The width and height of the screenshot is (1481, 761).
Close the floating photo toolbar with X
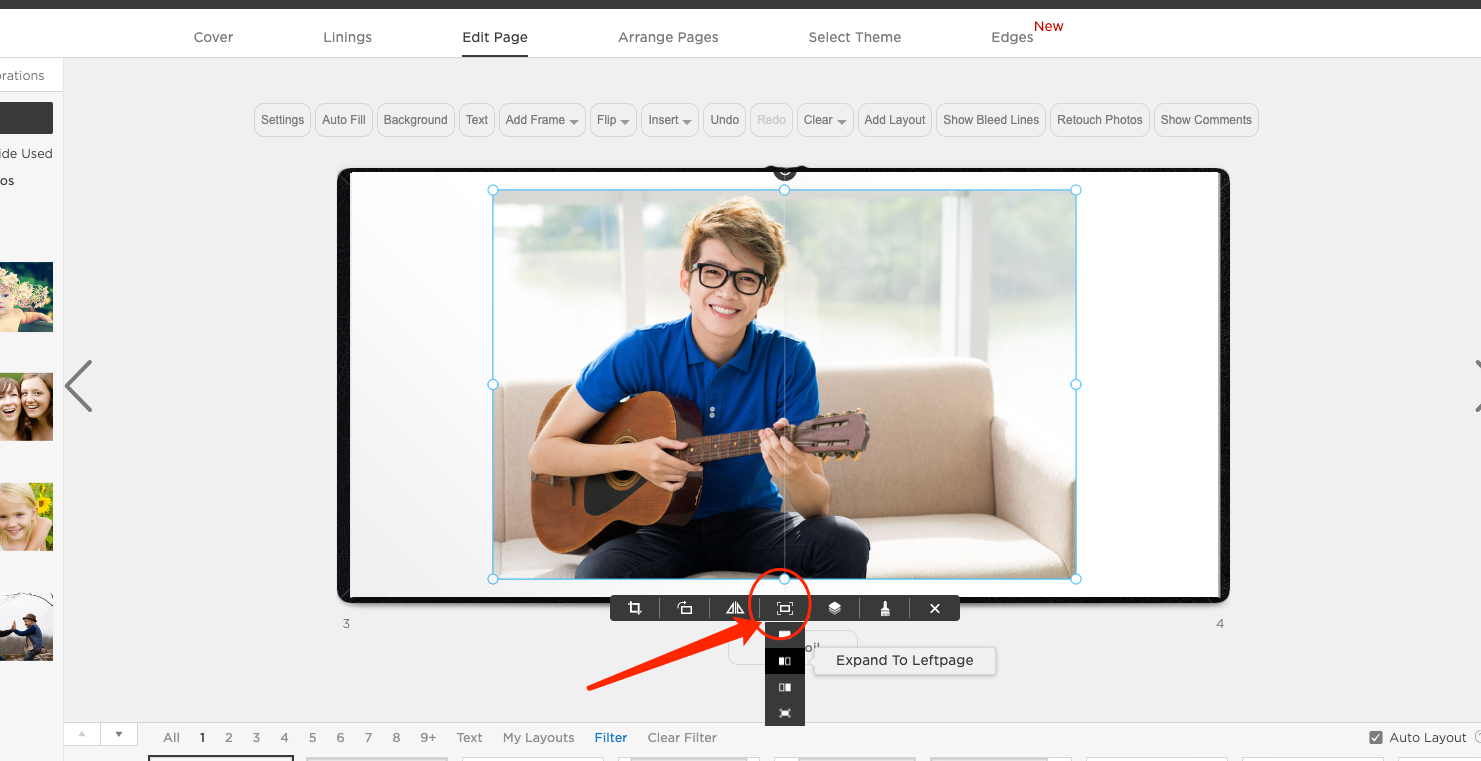click(935, 608)
